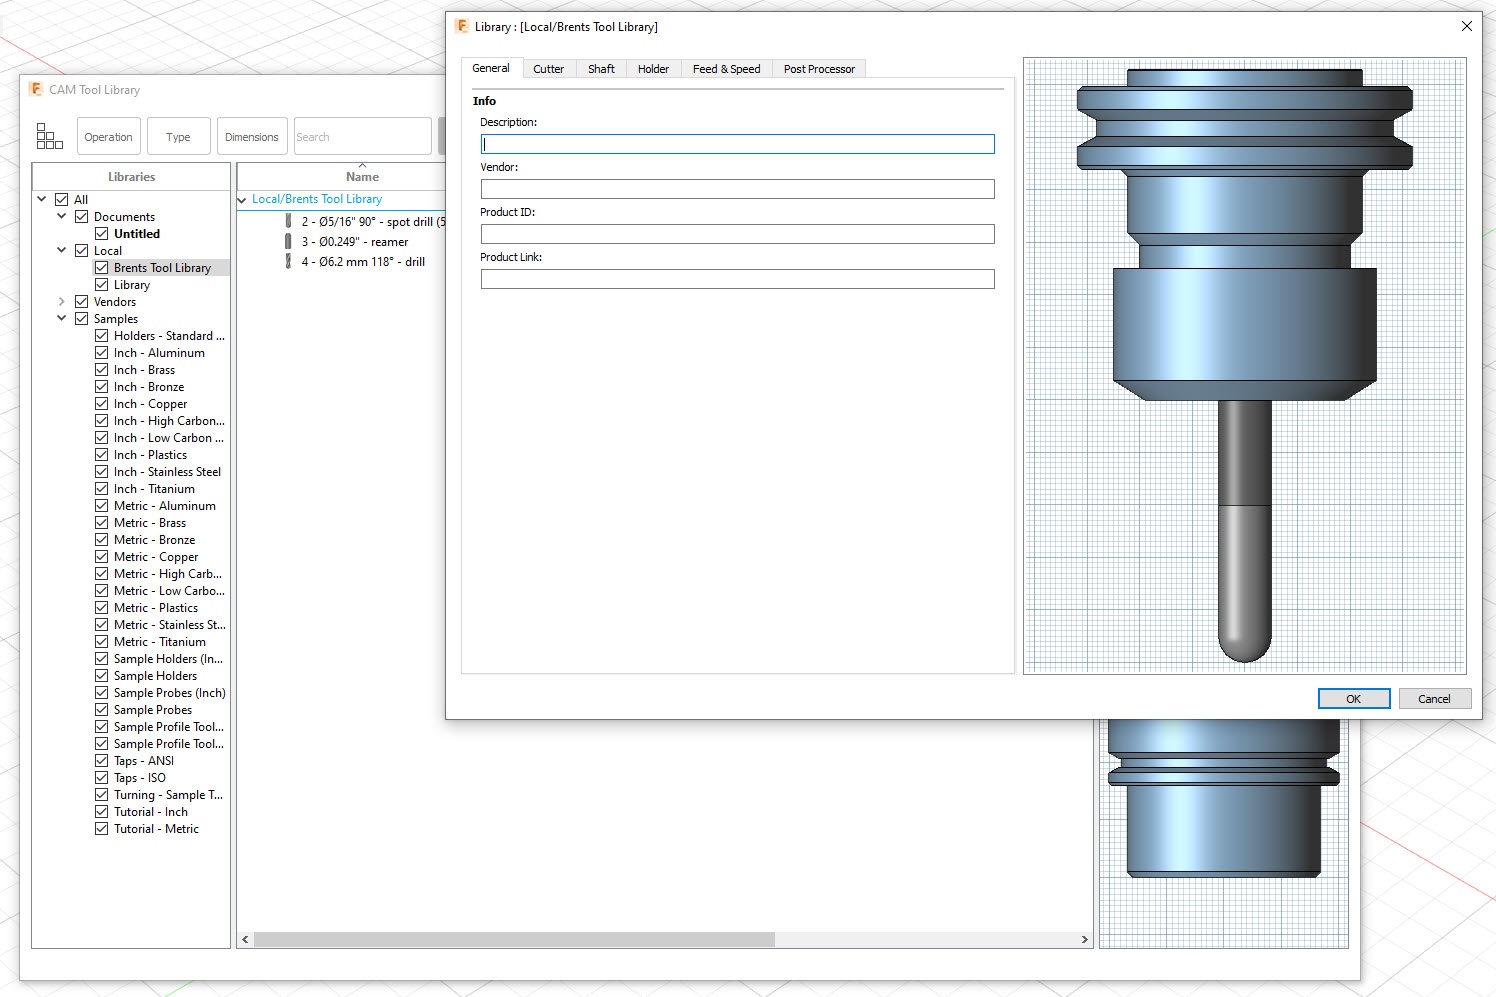Image resolution: width=1496 pixels, height=997 pixels.
Task: Select the spot drill icon beside tool 2
Action: click(x=288, y=221)
